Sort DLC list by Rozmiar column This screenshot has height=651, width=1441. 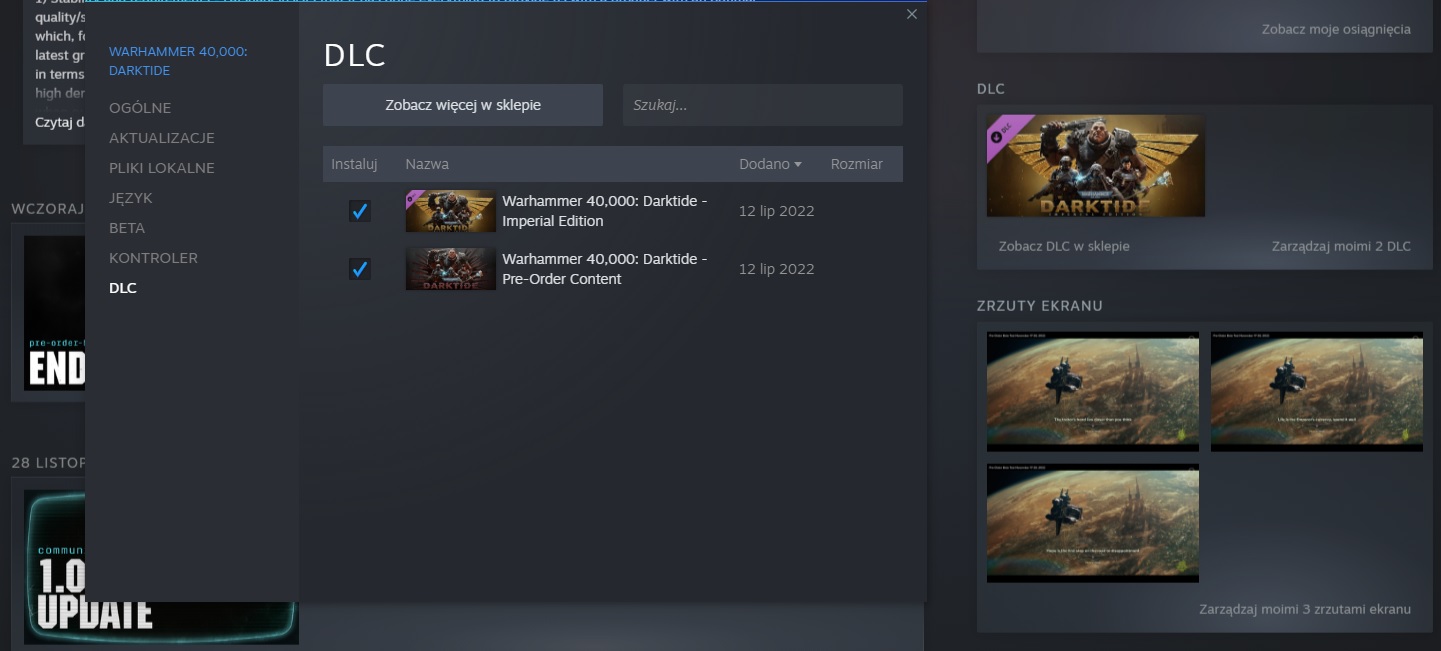pyautogui.click(x=857, y=164)
